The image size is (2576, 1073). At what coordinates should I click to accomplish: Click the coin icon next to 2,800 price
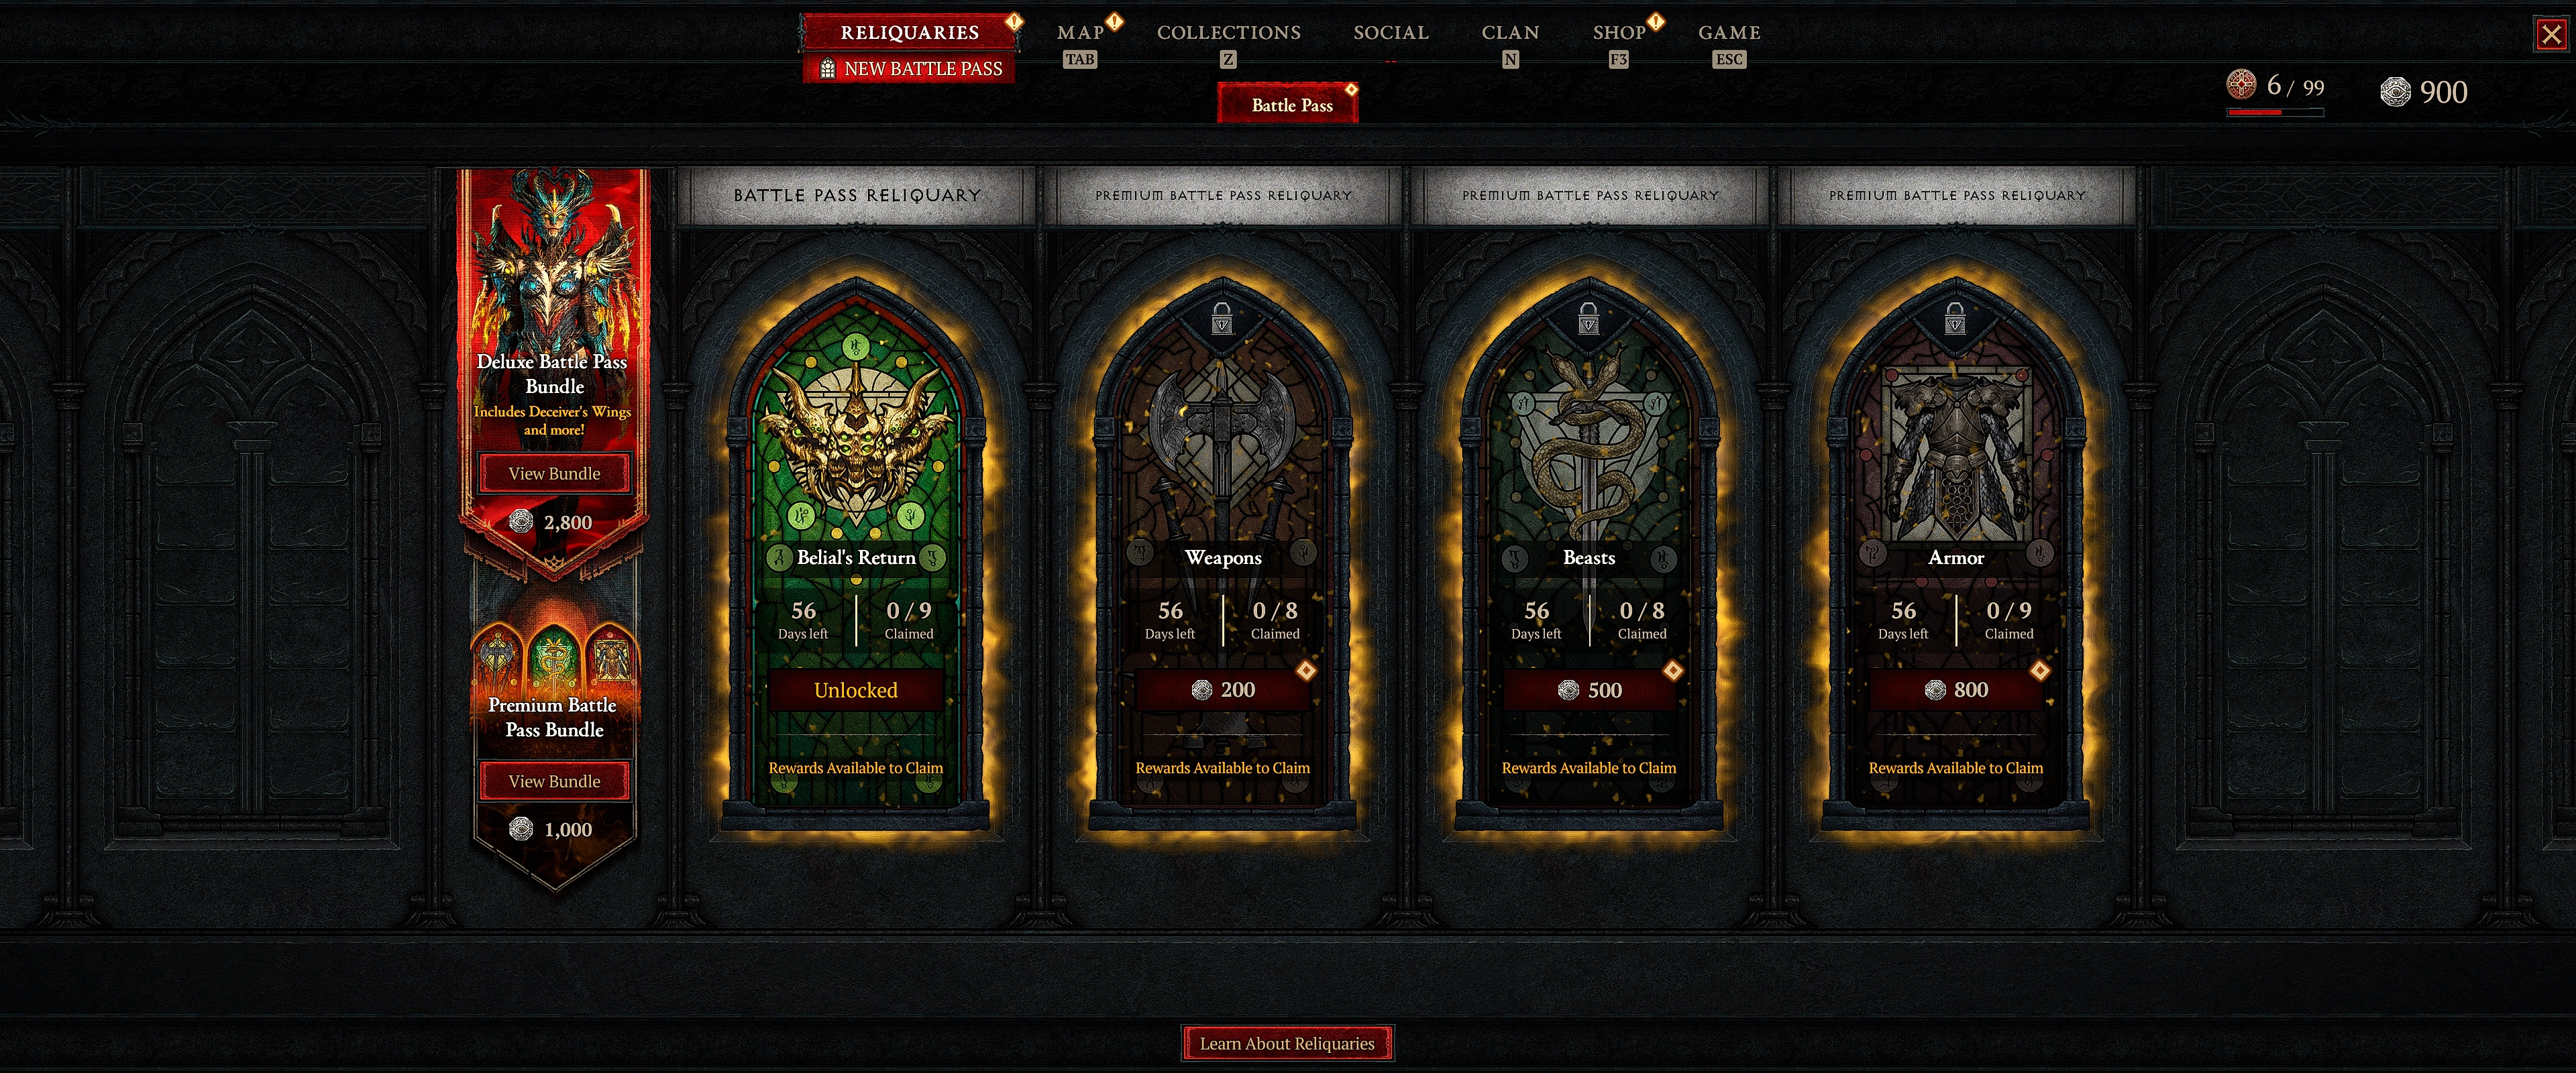click(x=521, y=521)
